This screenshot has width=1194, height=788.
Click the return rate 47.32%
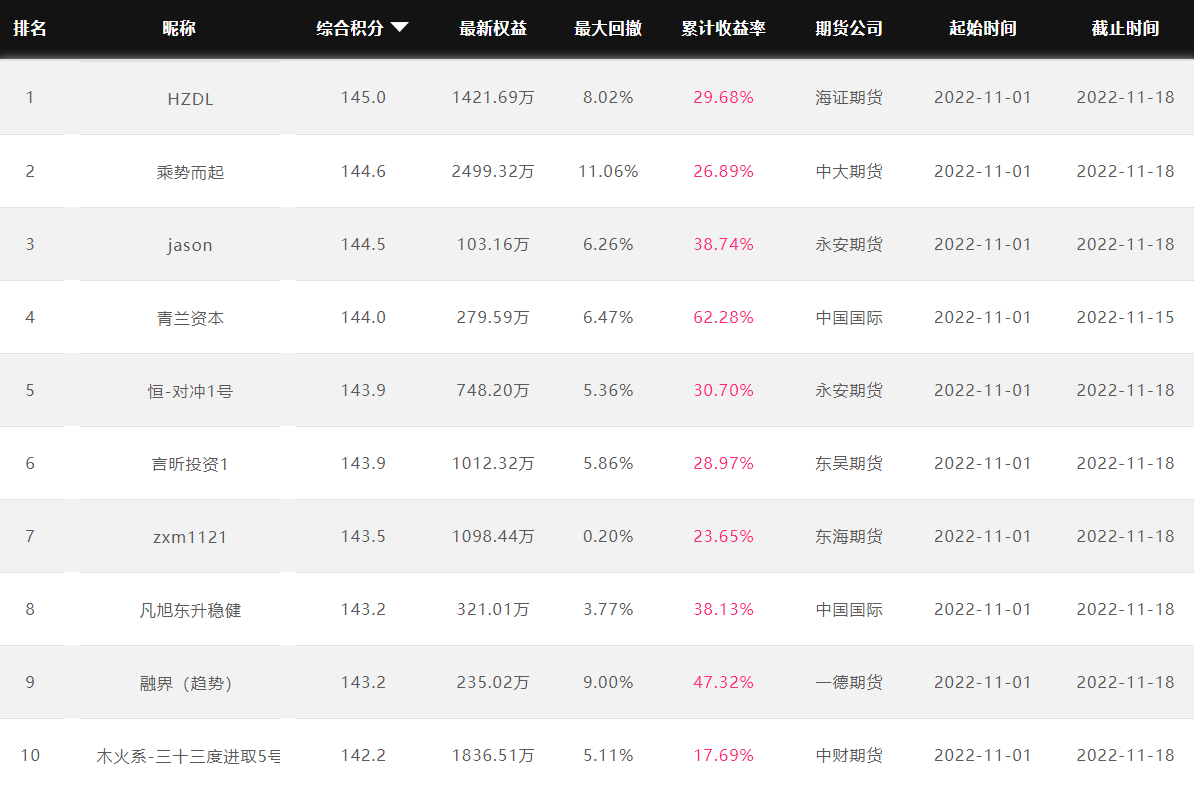coord(723,682)
